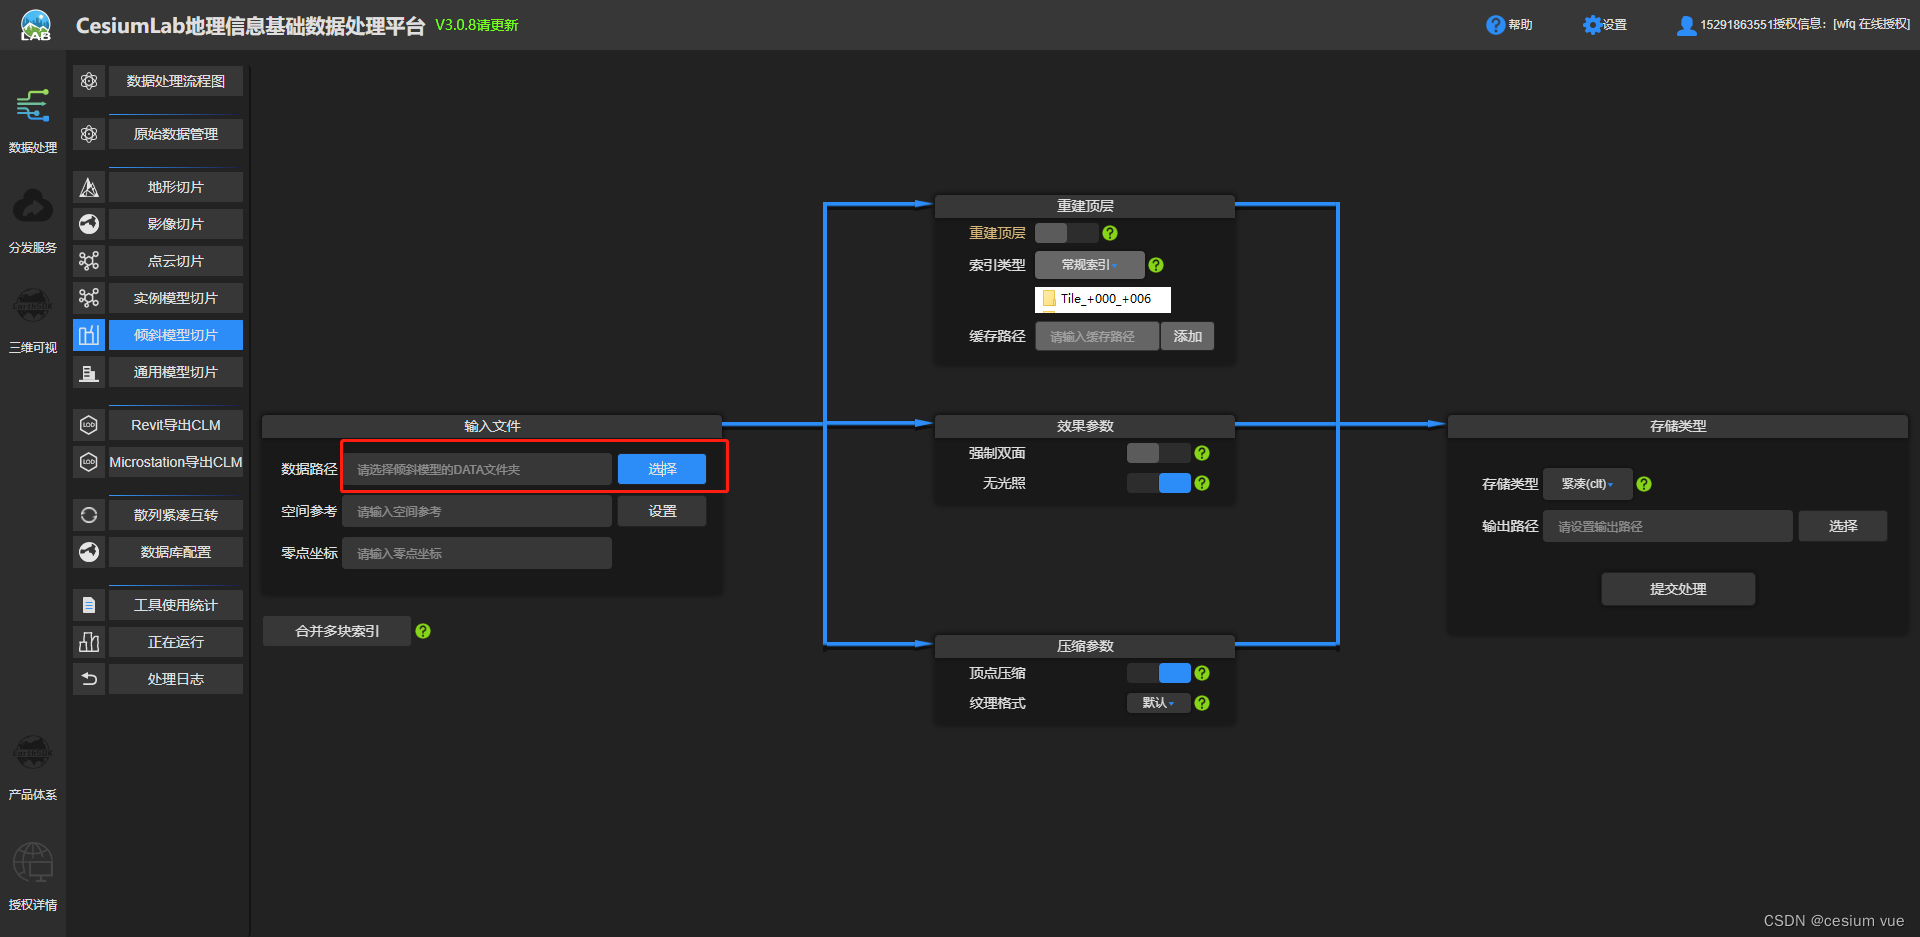Click the globe icon beside 影像切片

[89, 224]
